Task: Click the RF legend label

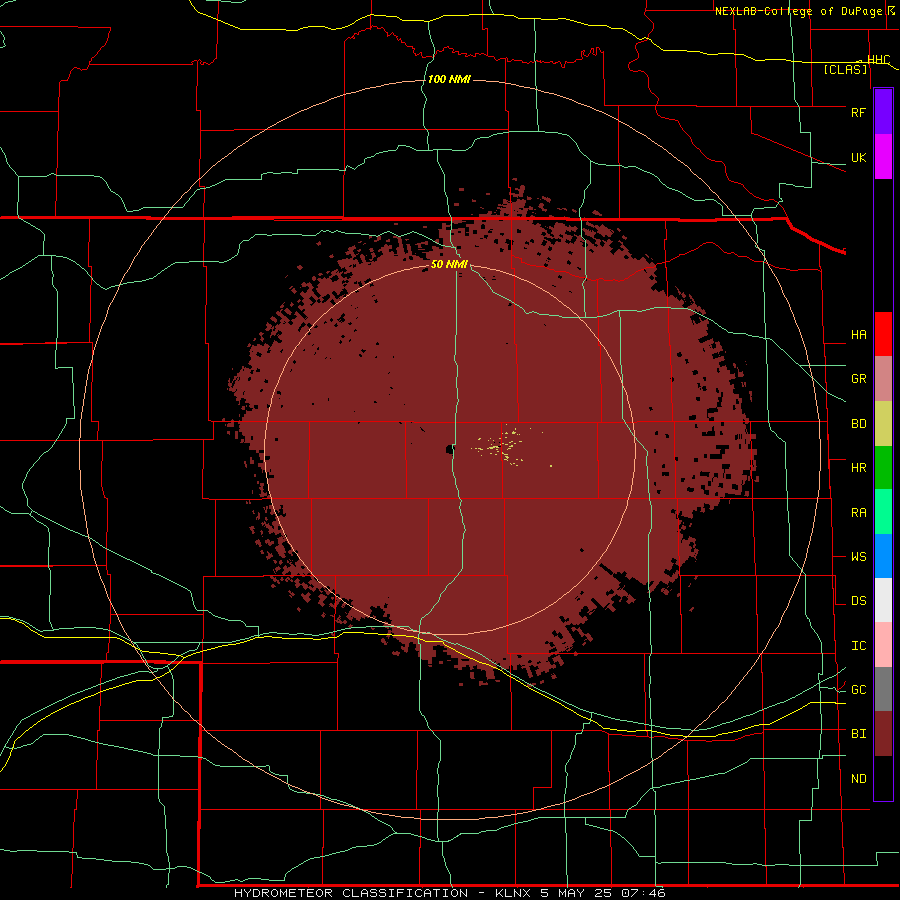Action: click(858, 112)
